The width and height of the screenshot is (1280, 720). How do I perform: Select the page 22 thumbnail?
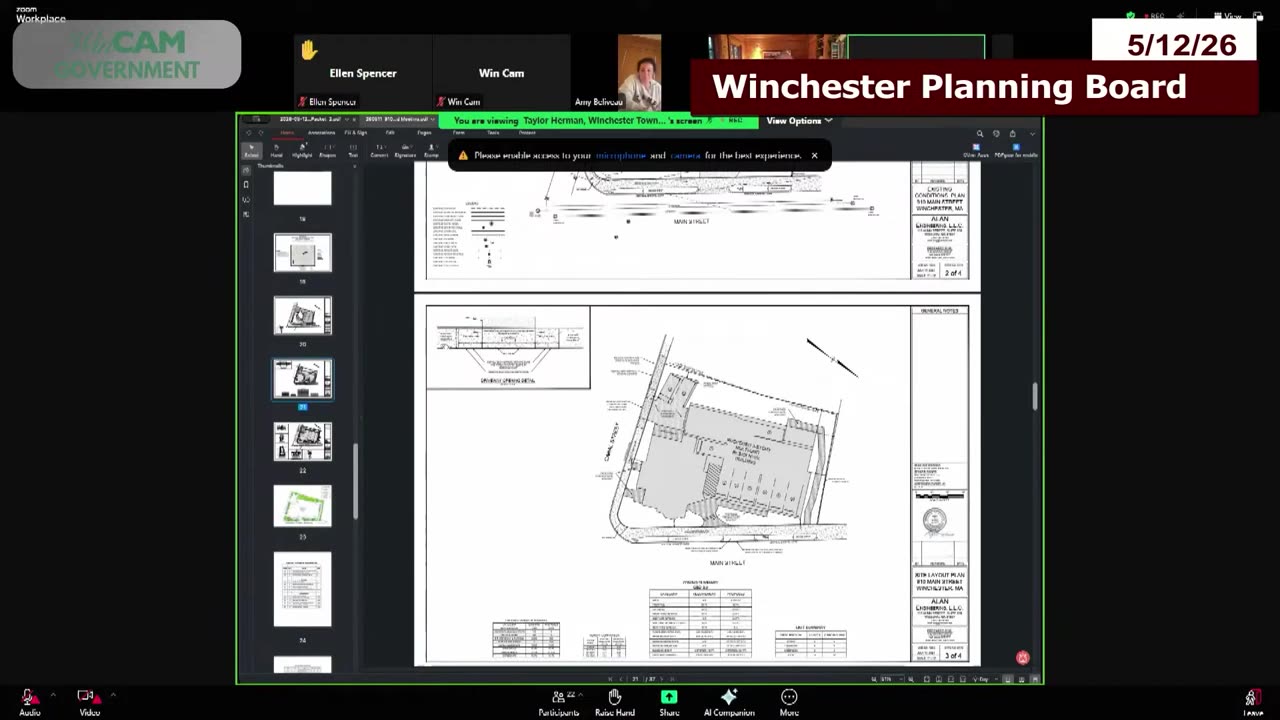click(303, 442)
